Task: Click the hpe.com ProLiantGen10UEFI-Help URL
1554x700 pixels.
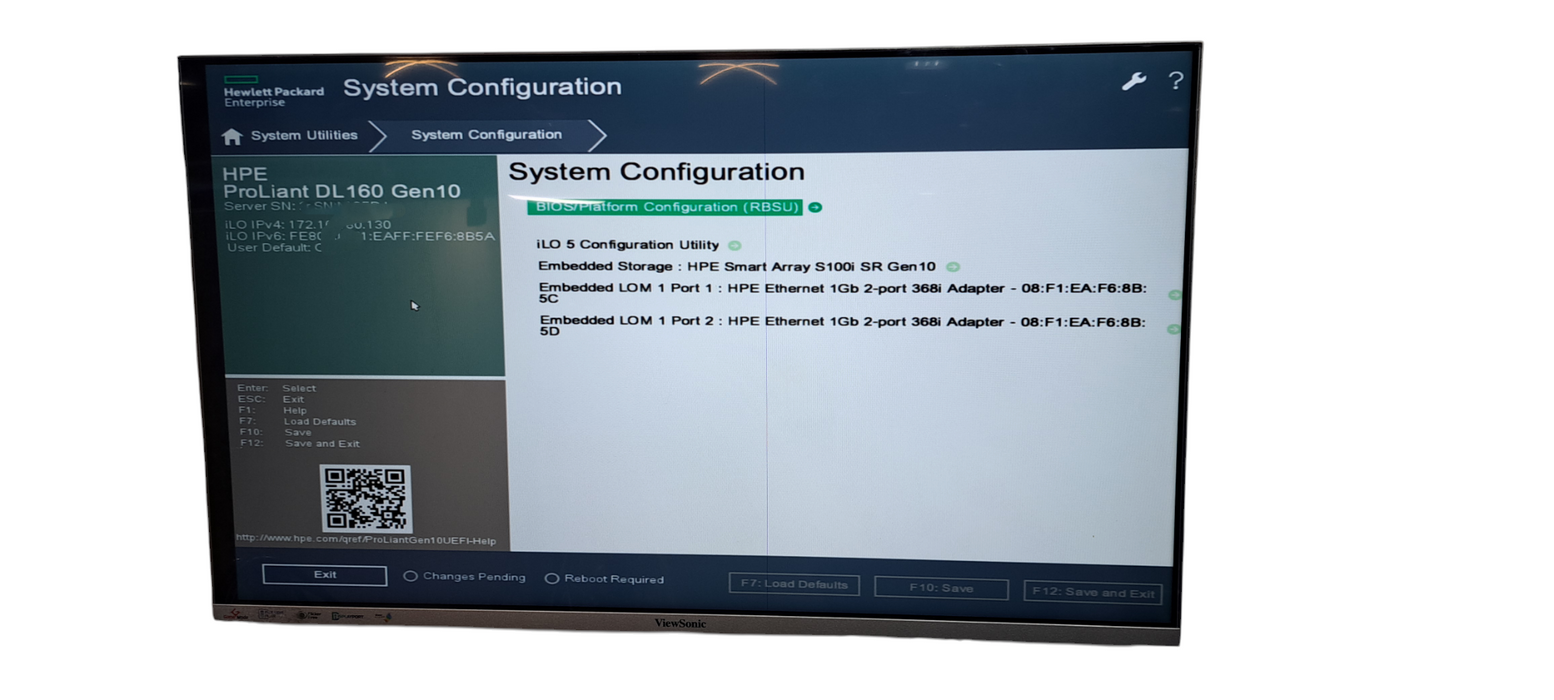Action: (366, 541)
